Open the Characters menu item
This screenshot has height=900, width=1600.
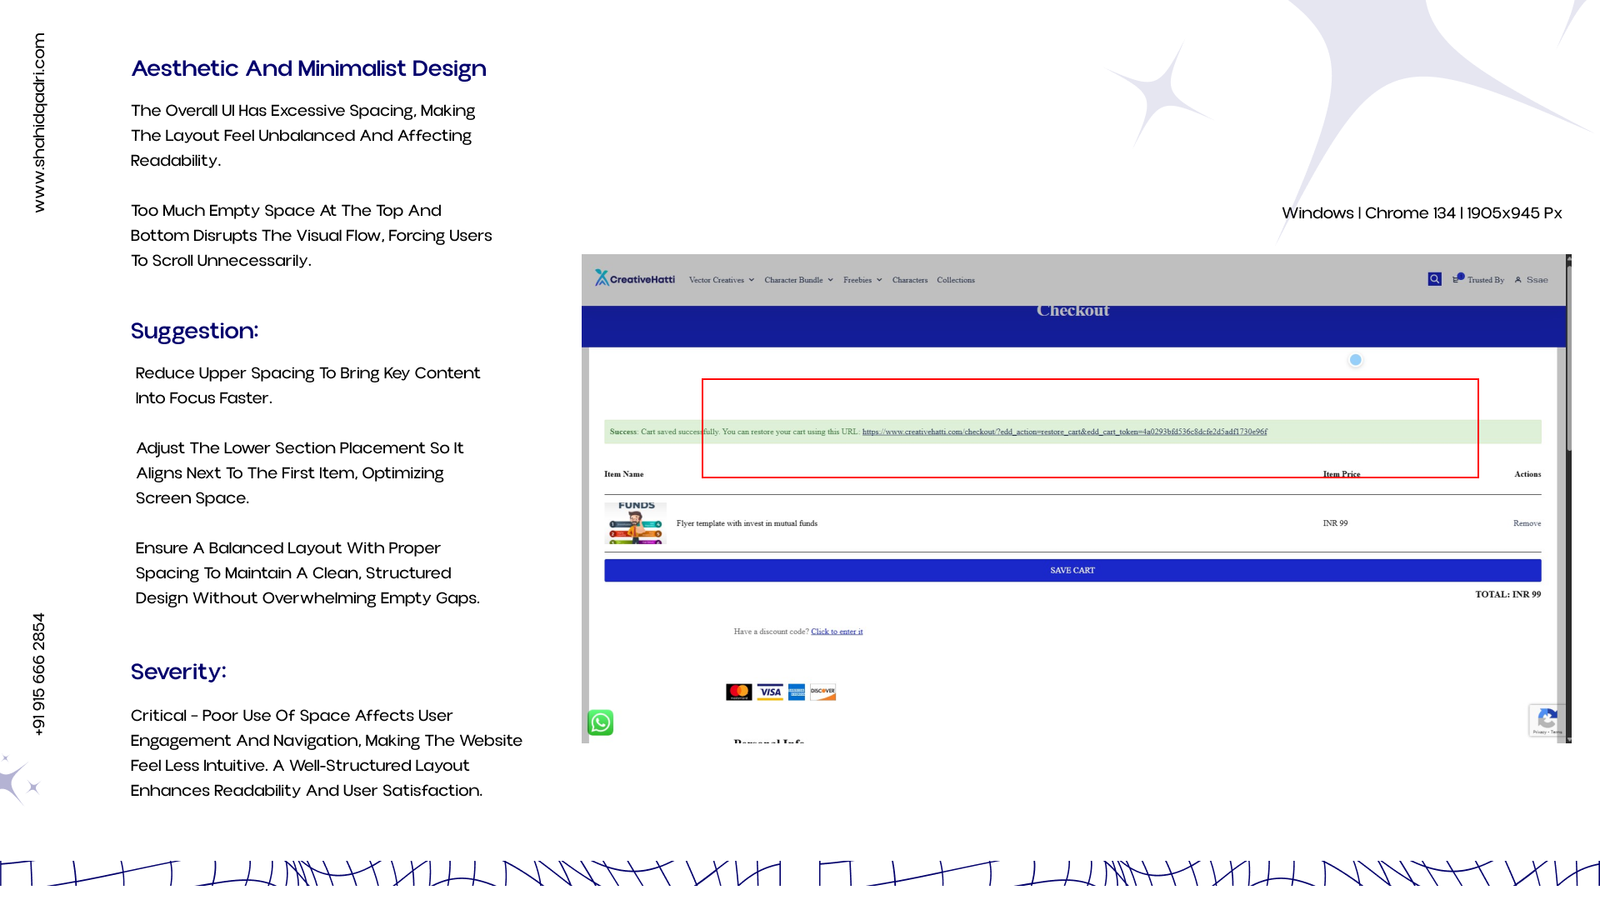pyautogui.click(x=909, y=280)
